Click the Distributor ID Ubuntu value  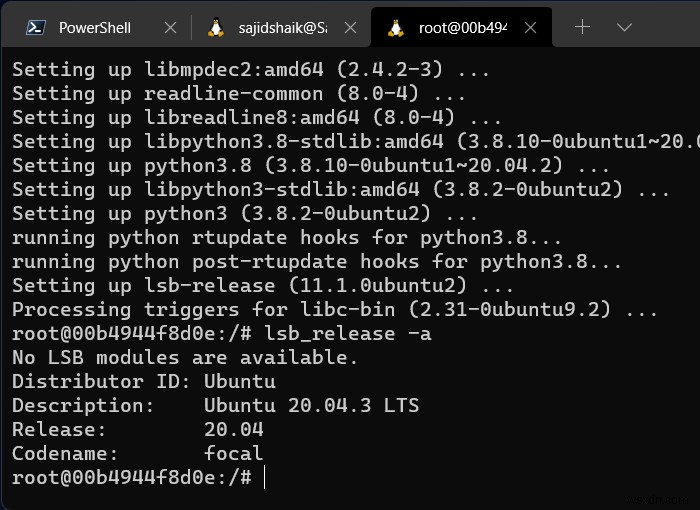tap(239, 382)
